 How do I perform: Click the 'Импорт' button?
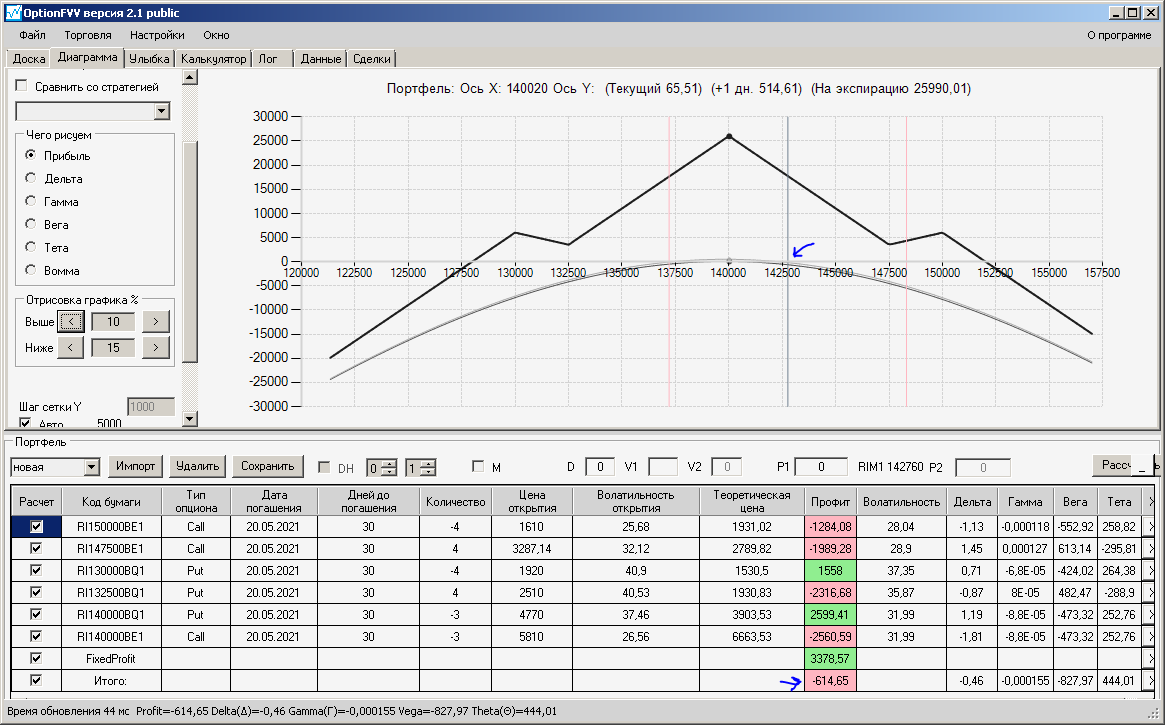click(135, 466)
